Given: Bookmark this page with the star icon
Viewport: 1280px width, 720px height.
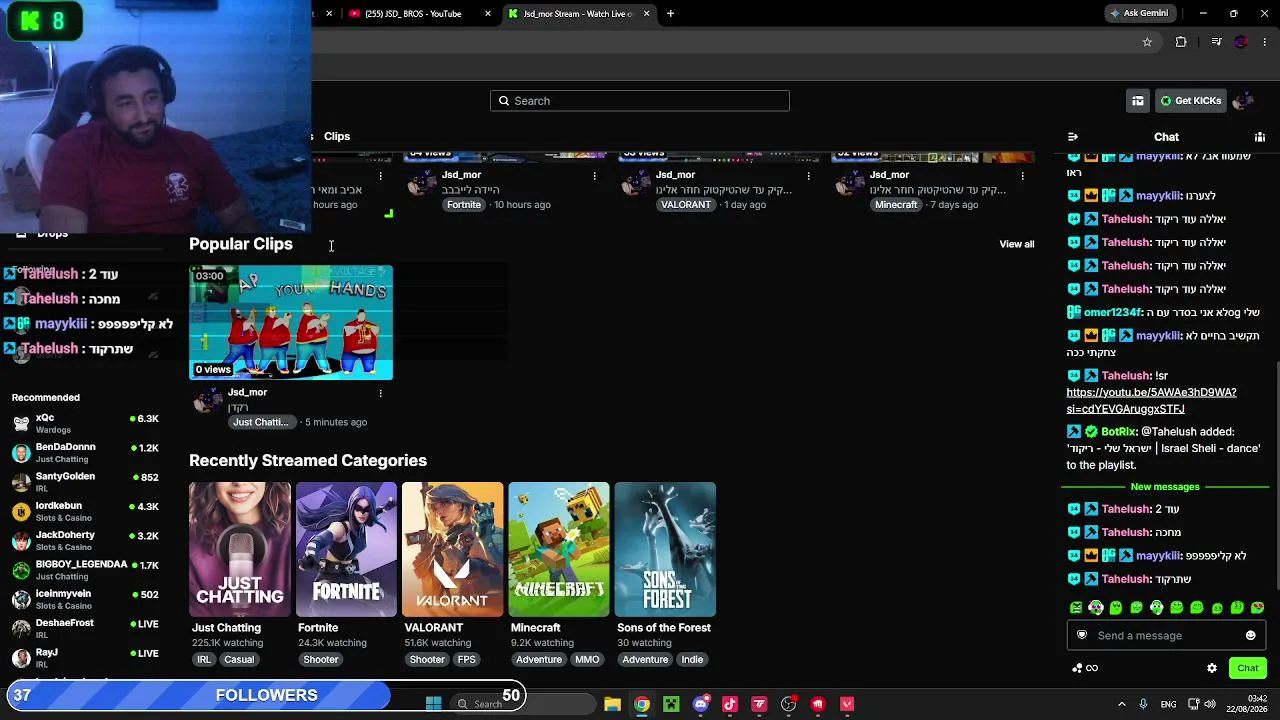Looking at the screenshot, I should tap(1147, 42).
